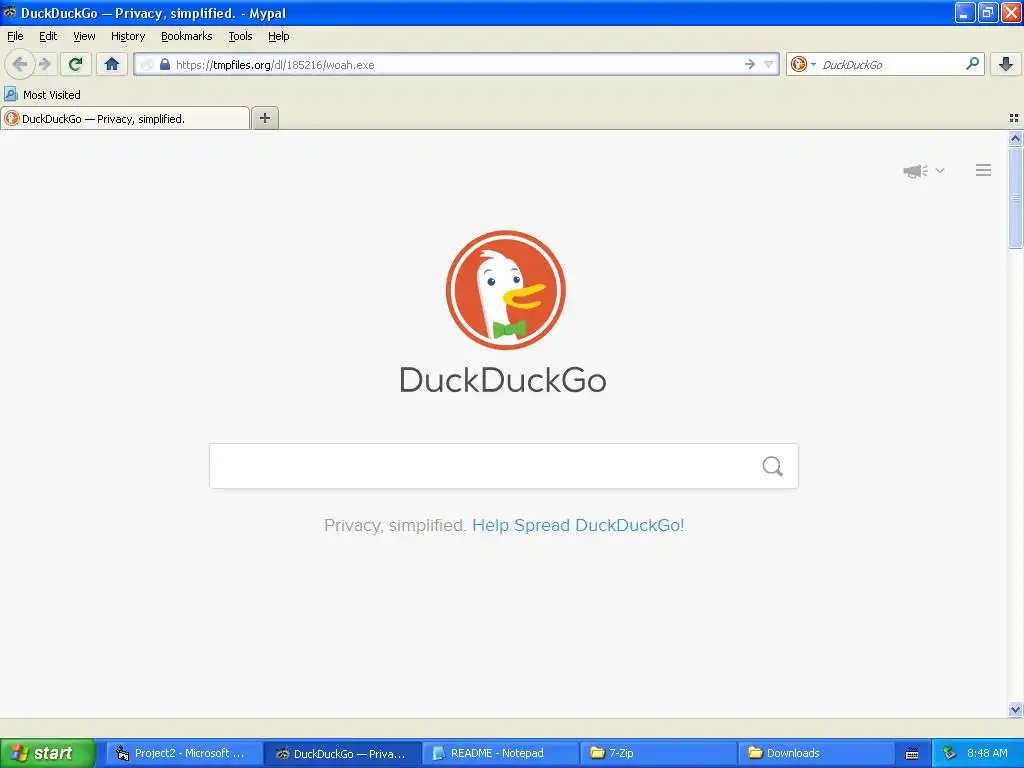This screenshot has height=768, width=1024.
Task: Switch to the 7-Zip taskbar folder
Action: point(658,753)
